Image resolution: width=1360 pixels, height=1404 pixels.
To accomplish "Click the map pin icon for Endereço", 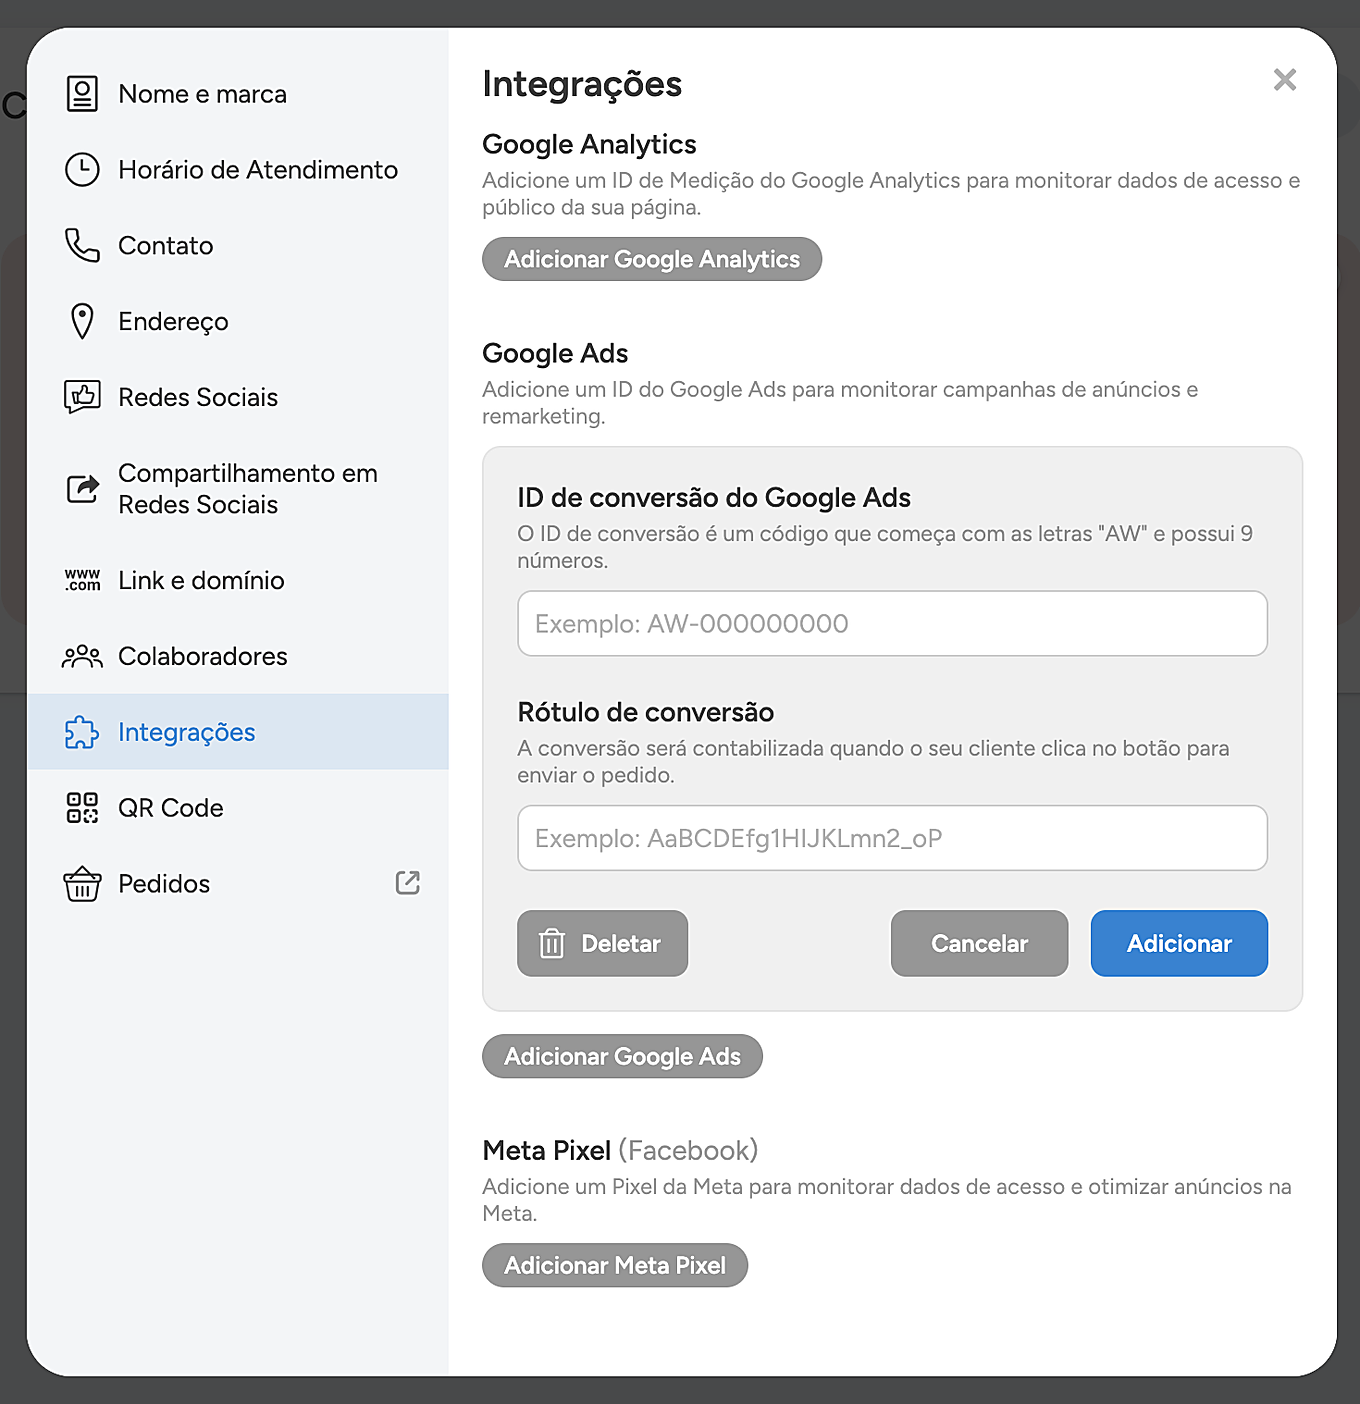I will tap(82, 321).
